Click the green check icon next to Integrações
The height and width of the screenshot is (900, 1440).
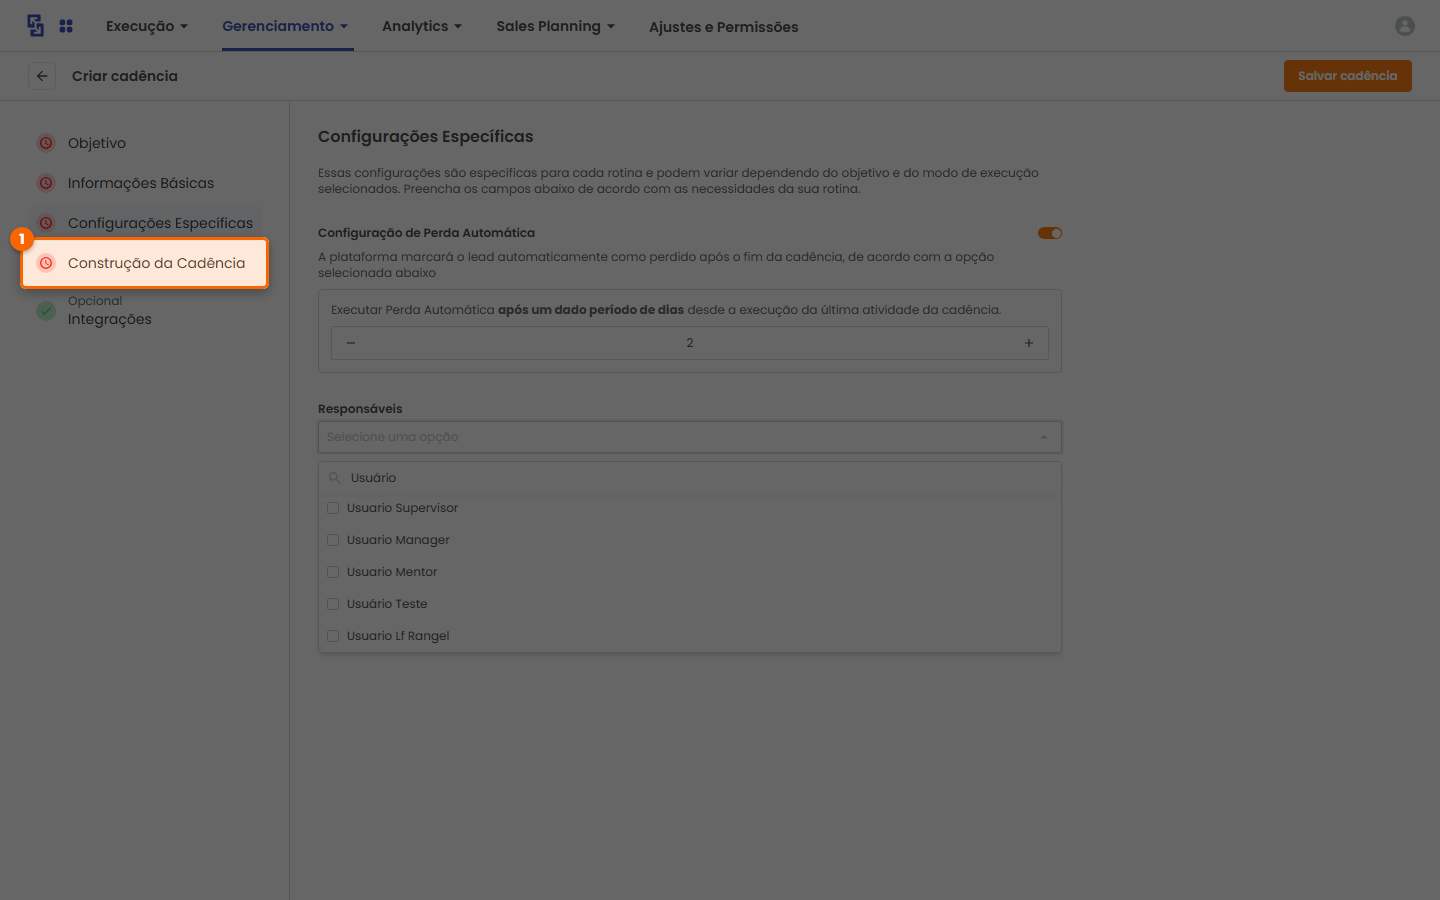click(46, 311)
